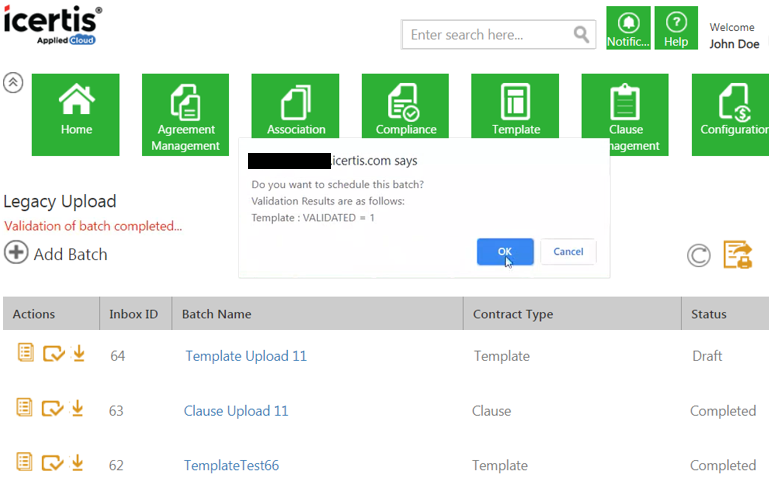Click Template contract type of Template Upload 11
The image size is (769, 491).
point(502,356)
